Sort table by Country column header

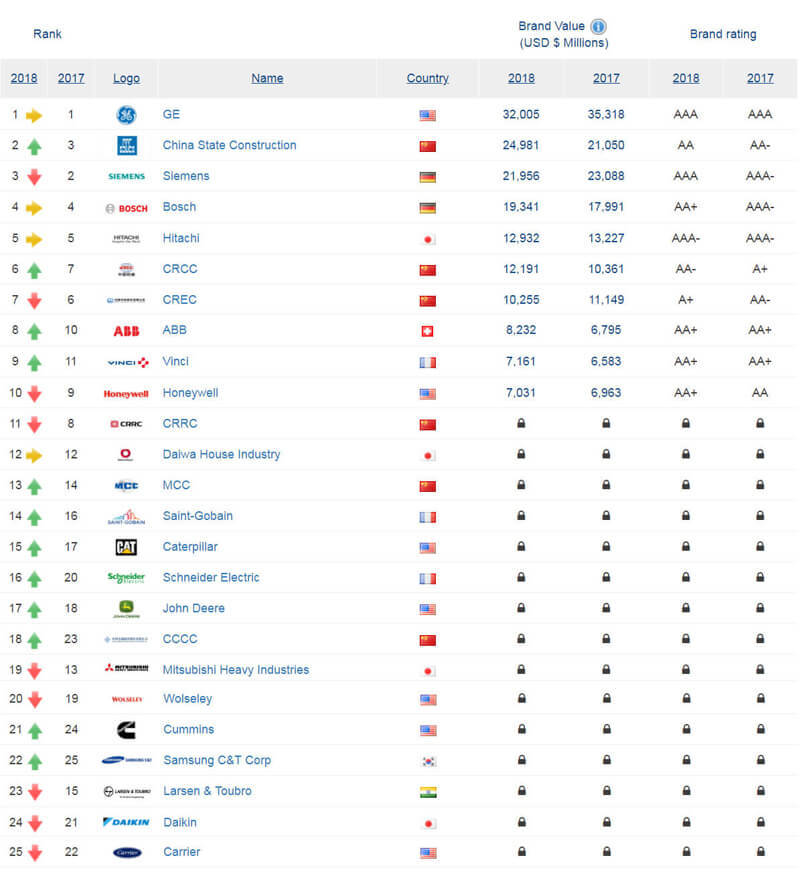click(428, 78)
